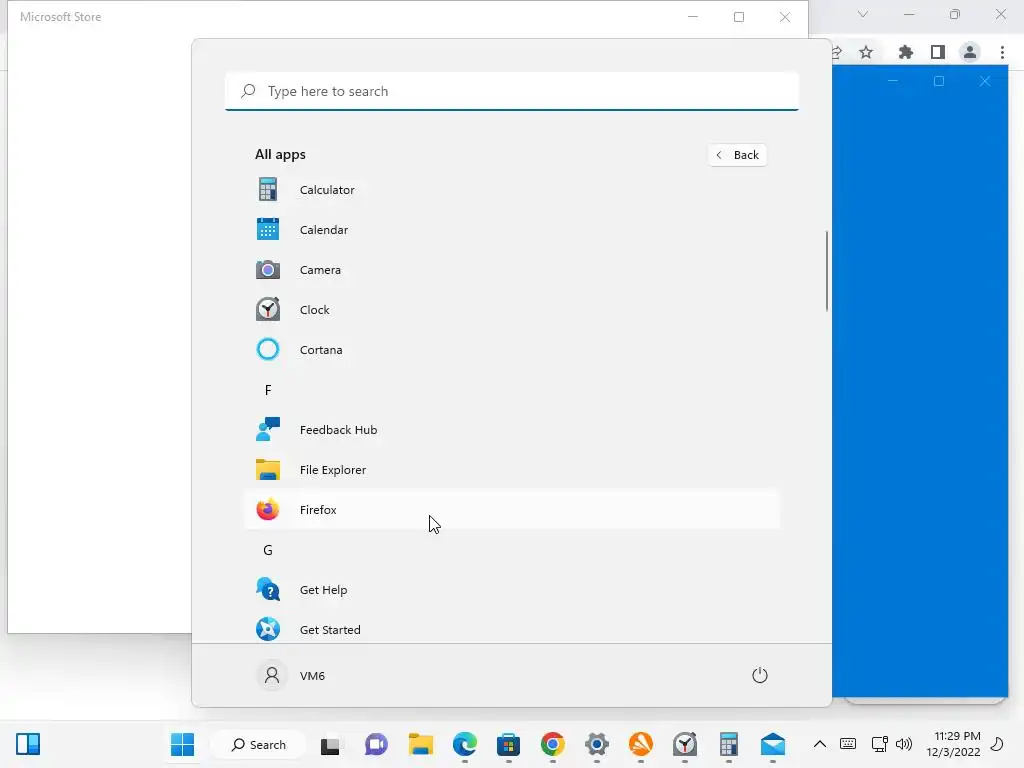Switch to Microsoft Edge on taskbar
This screenshot has height=768, width=1024.
[464, 744]
